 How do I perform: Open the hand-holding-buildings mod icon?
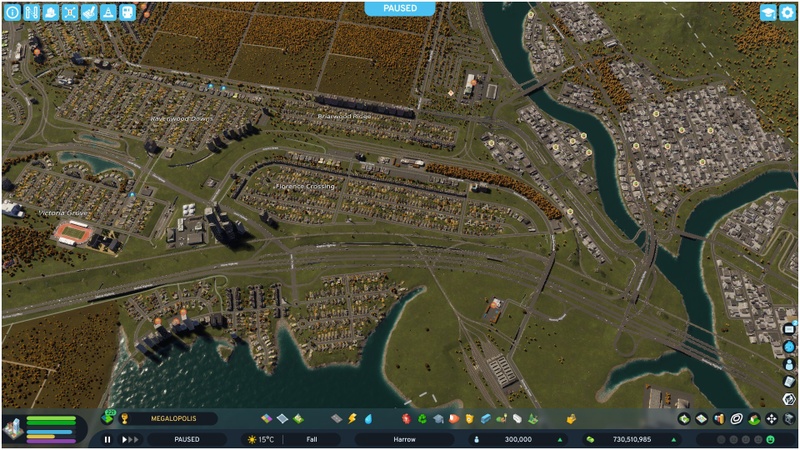51,12
